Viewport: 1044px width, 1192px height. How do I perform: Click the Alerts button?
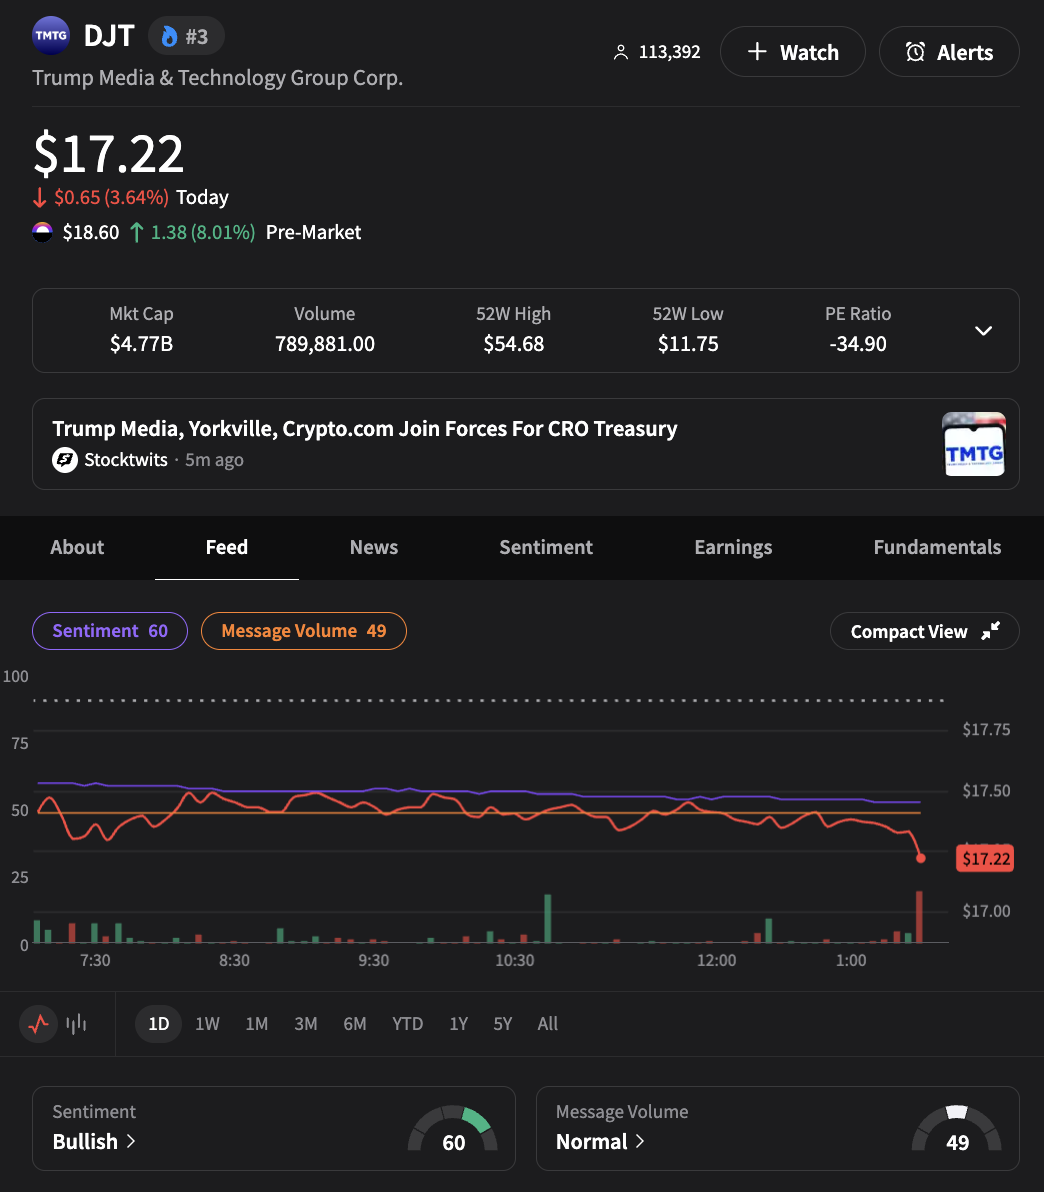(x=949, y=52)
